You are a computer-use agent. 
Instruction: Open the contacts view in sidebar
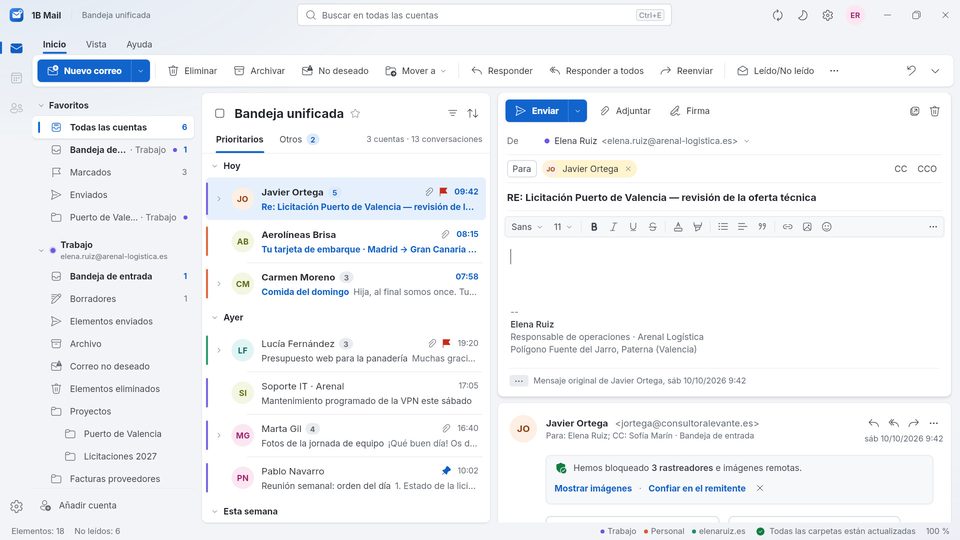pos(17,108)
